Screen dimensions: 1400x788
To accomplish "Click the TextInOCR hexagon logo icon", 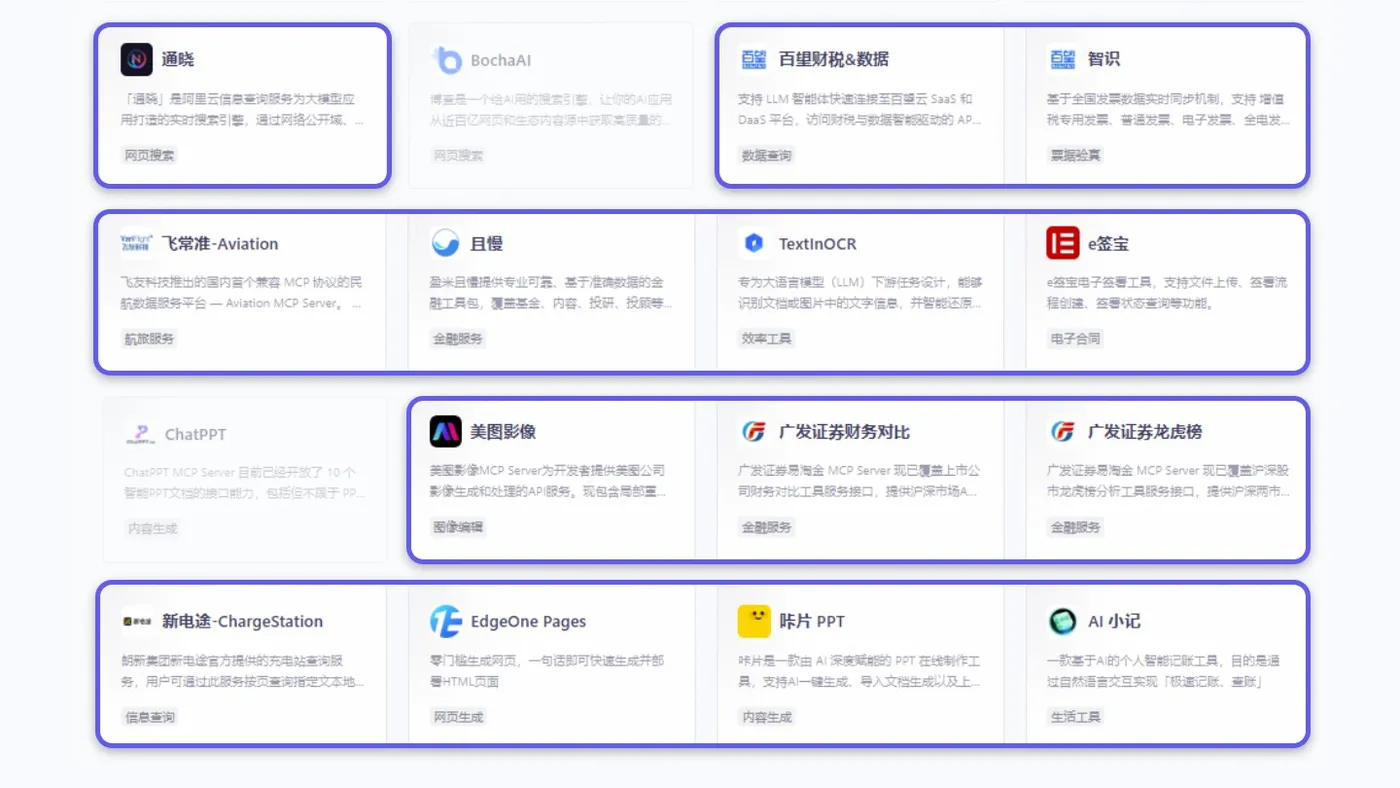I will pos(755,243).
